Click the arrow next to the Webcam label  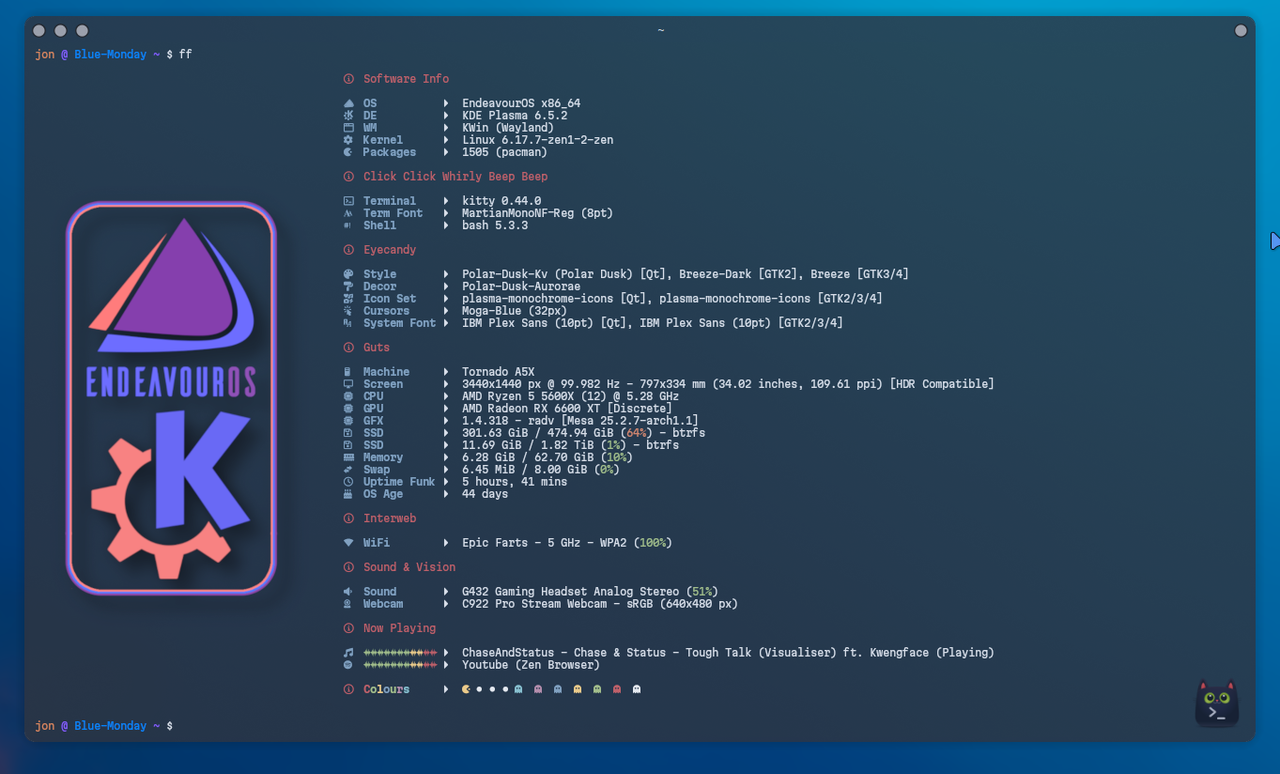point(446,604)
